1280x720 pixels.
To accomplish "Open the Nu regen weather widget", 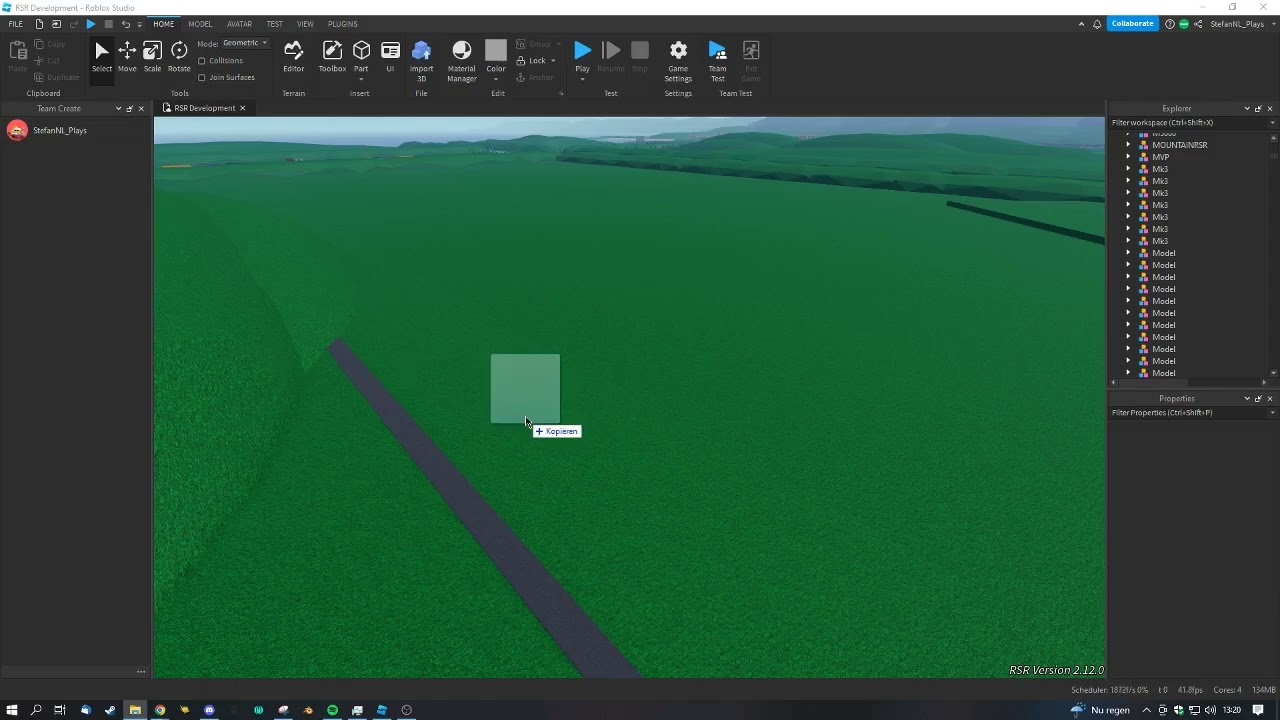I will point(1100,710).
